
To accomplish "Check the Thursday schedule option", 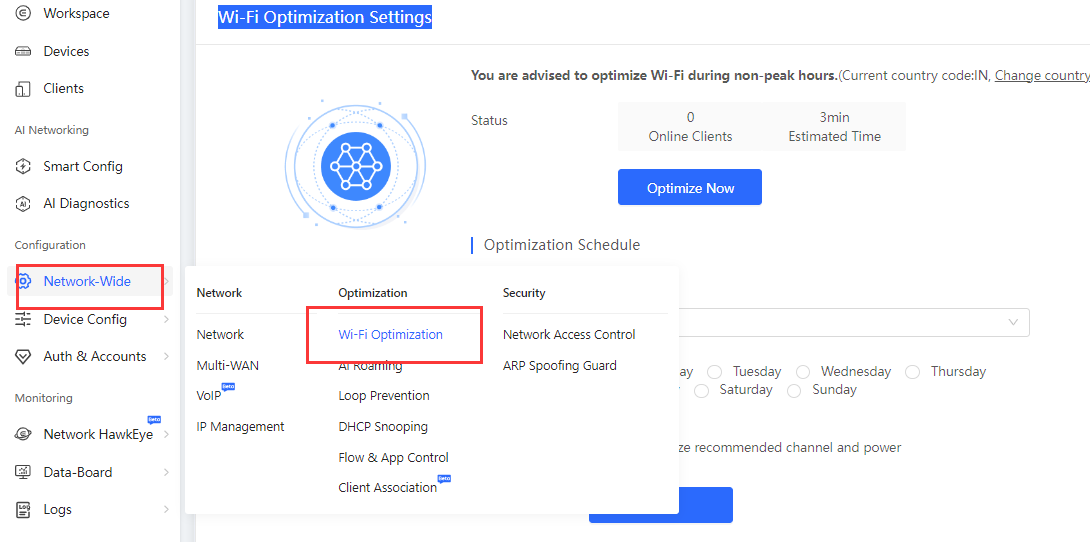I will 912,372.
